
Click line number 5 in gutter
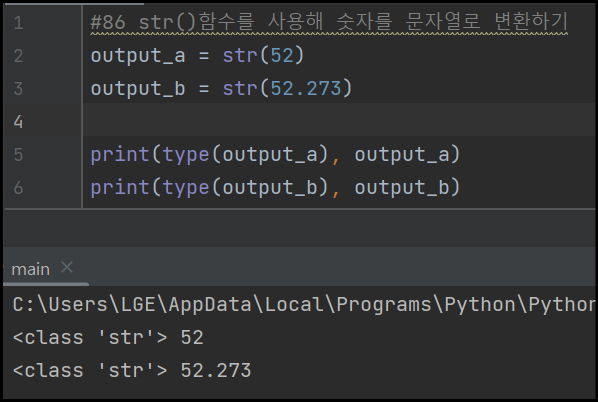(x=18, y=155)
